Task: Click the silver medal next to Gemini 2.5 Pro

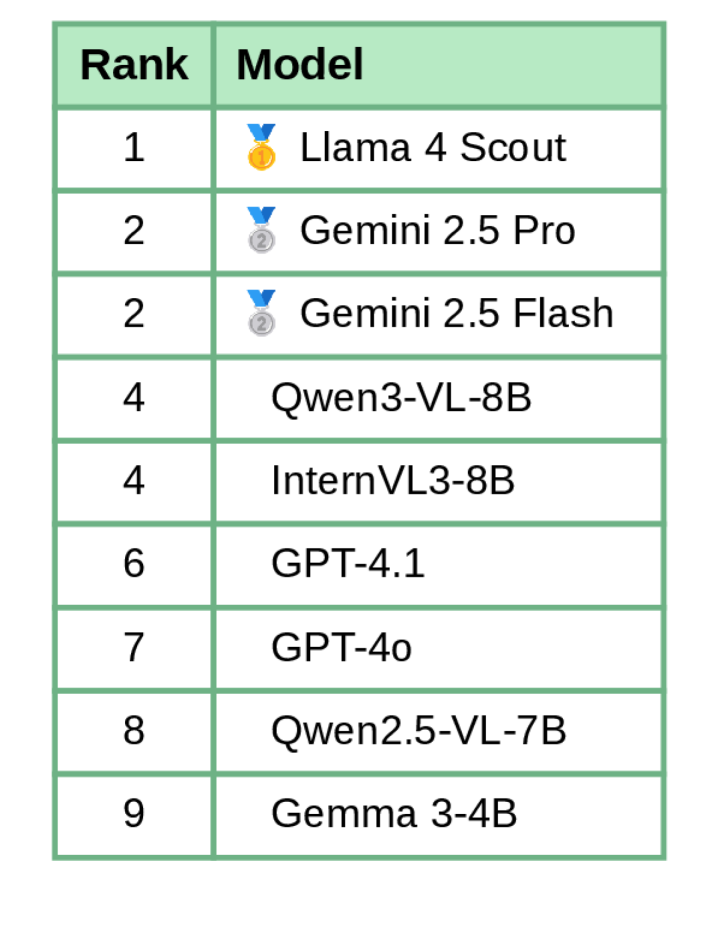Action: [261, 231]
